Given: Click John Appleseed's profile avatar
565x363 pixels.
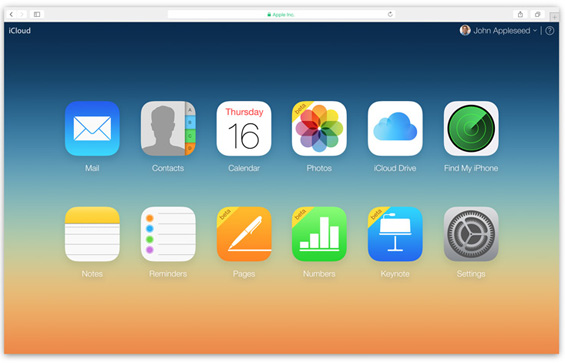Looking at the screenshot, I should [x=465, y=30].
